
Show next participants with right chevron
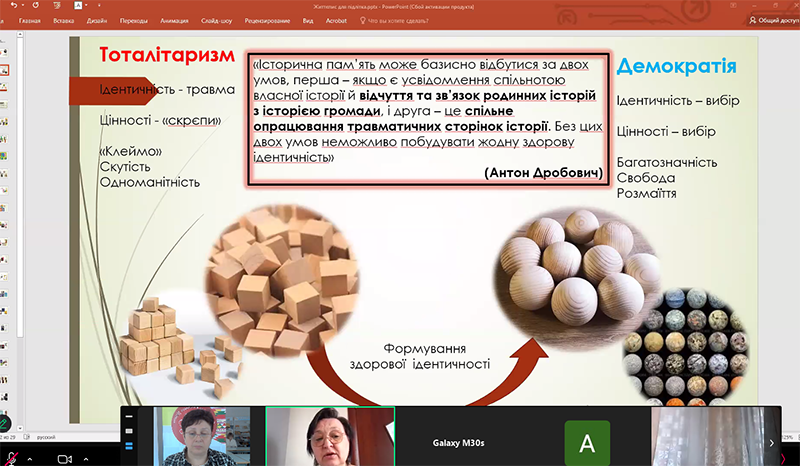coord(771,443)
